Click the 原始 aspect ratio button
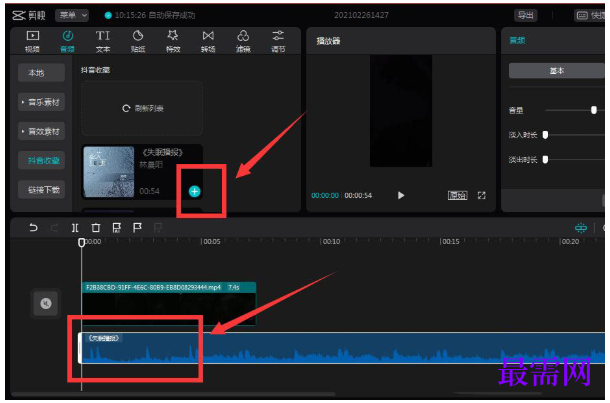610x403 pixels. [x=458, y=195]
